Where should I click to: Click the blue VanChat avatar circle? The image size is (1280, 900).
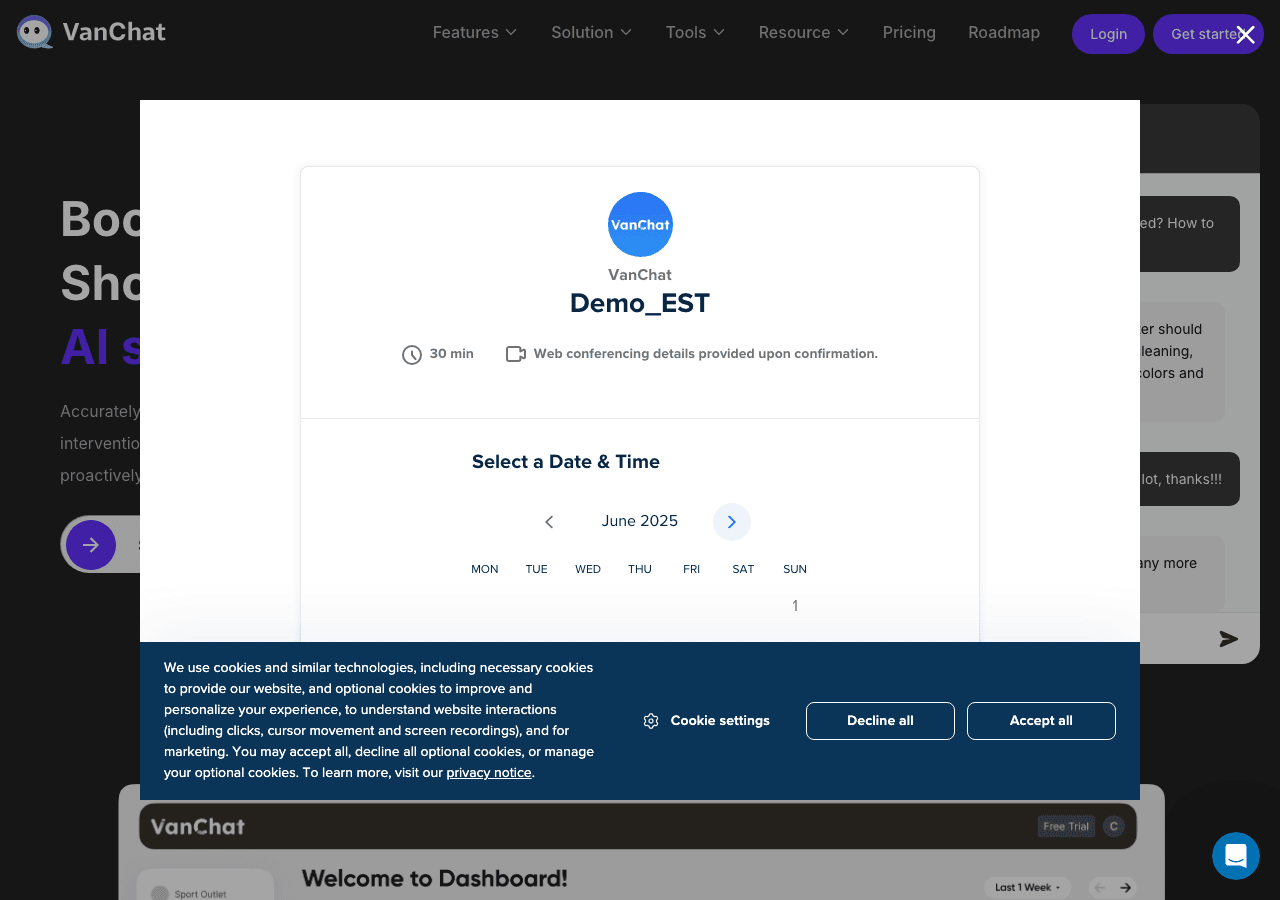[x=640, y=224]
